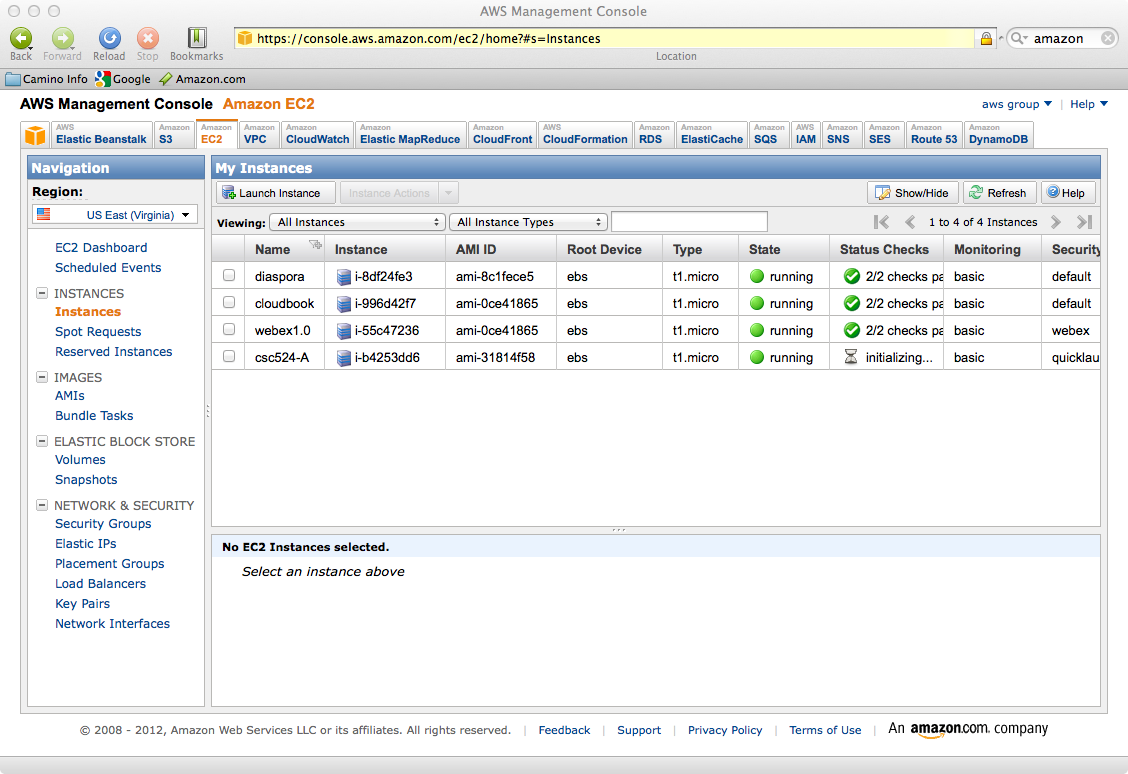This screenshot has width=1128, height=774.
Task: Check the cloudbook instance checkbox
Action: pos(229,302)
